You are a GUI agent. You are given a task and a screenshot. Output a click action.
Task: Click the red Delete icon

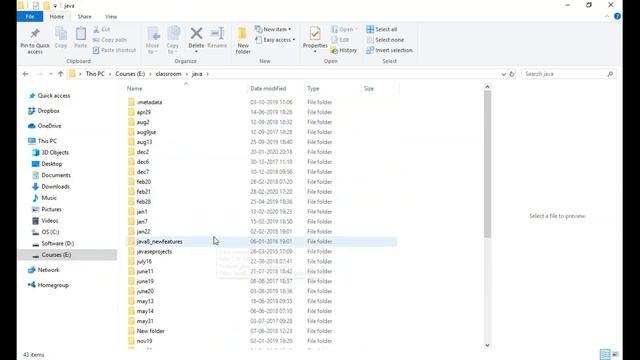196,33
